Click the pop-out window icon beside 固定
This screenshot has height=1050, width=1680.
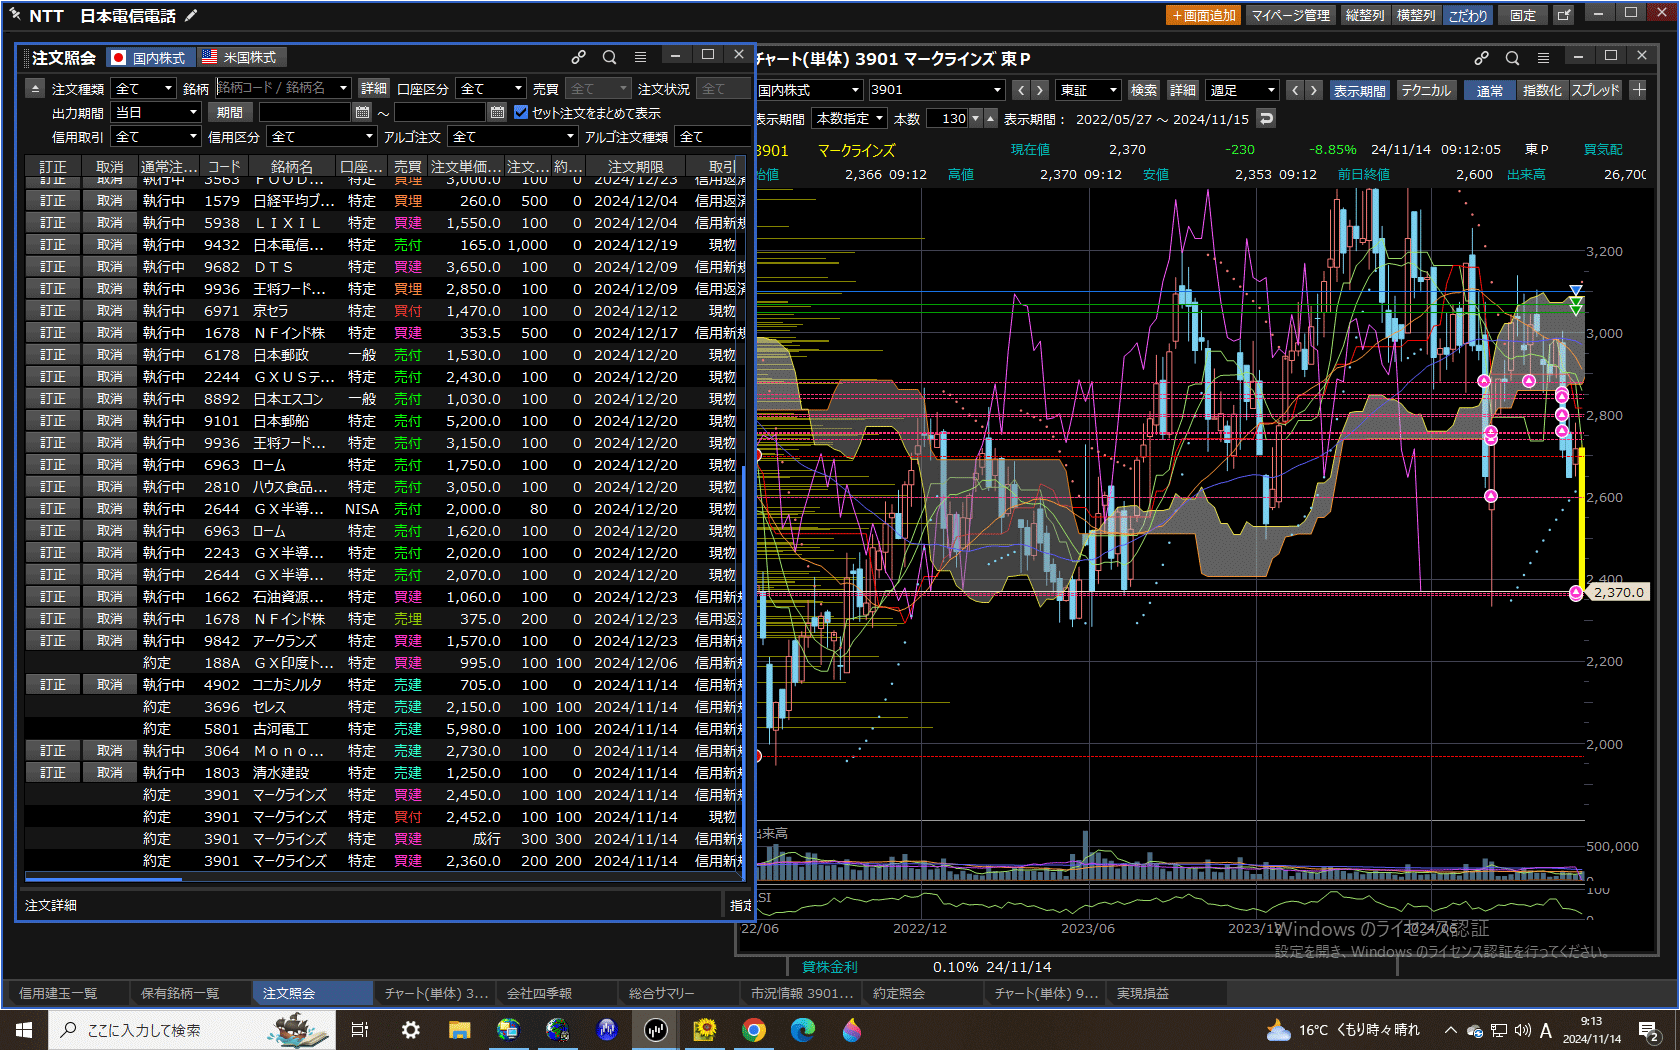(x=1564, y=15)
